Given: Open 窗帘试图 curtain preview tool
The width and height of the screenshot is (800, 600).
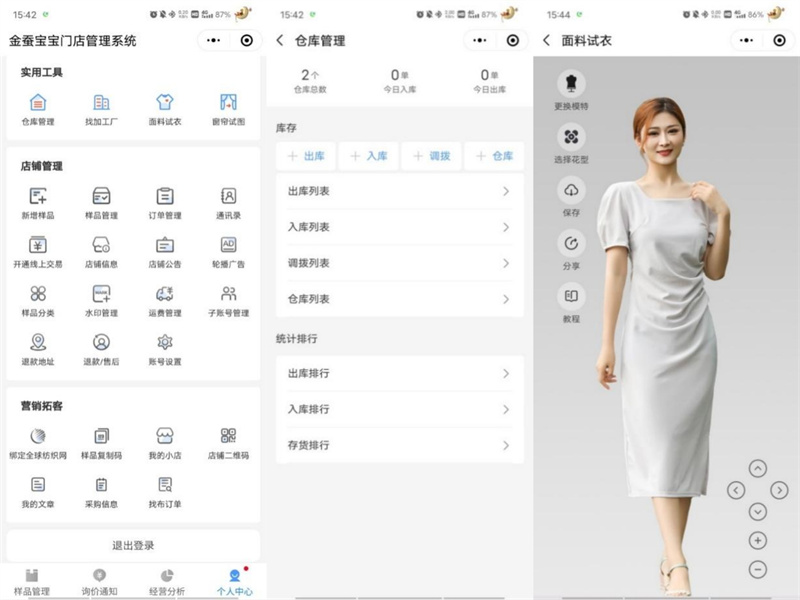Looking at the screenshot, I should click(228, 103).
